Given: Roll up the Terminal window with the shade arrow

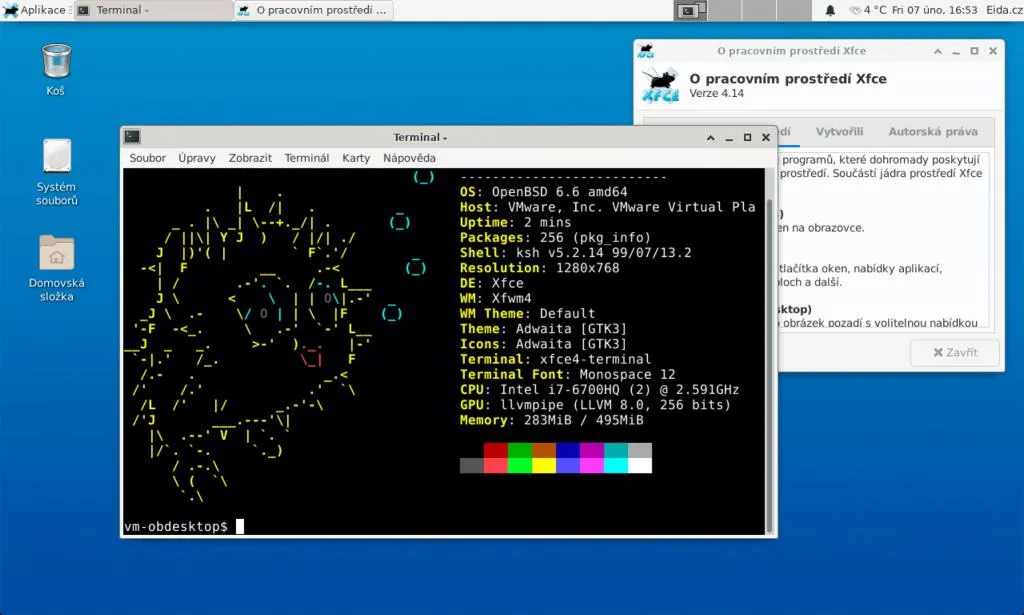Looking at the screenshot, I should pyautogui.click(x=711, y=138).
